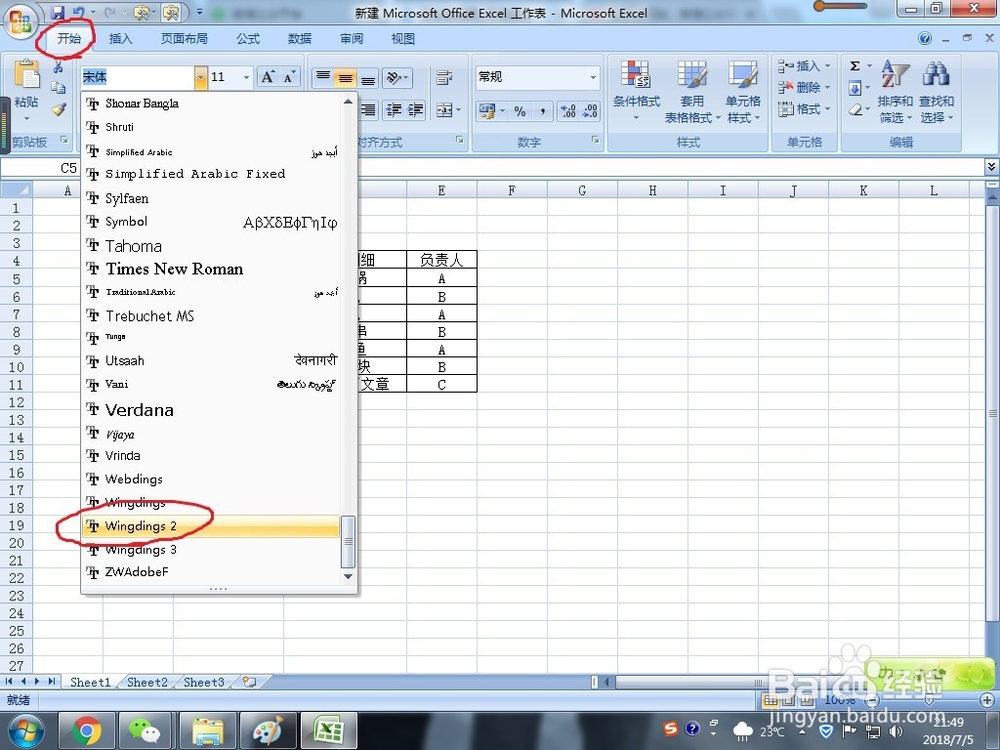The width and height of the screenshot is (1000, 750).
Task: Open the text orientation dropdown
Action: pos(397,78)
